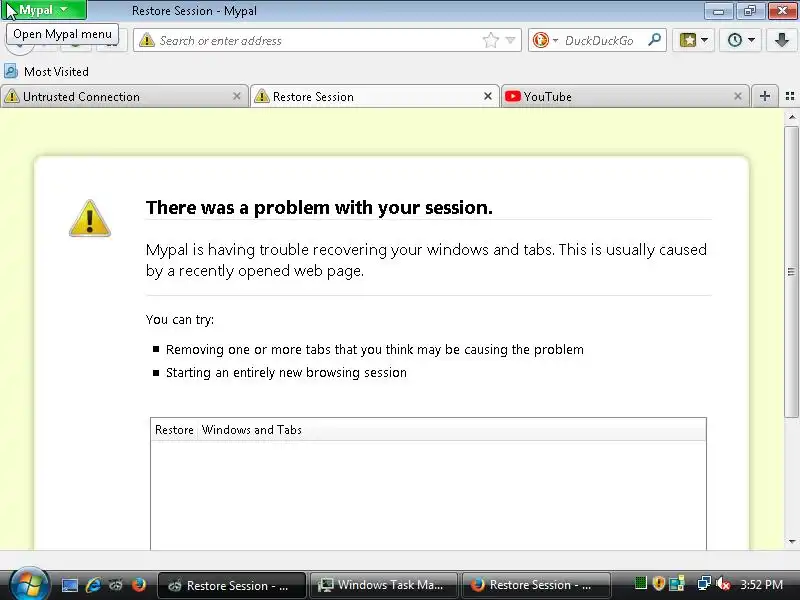Bookmark this page with the star icon
Screen dimensions: 800x600
pyautogui.click(x=490, y=40)
